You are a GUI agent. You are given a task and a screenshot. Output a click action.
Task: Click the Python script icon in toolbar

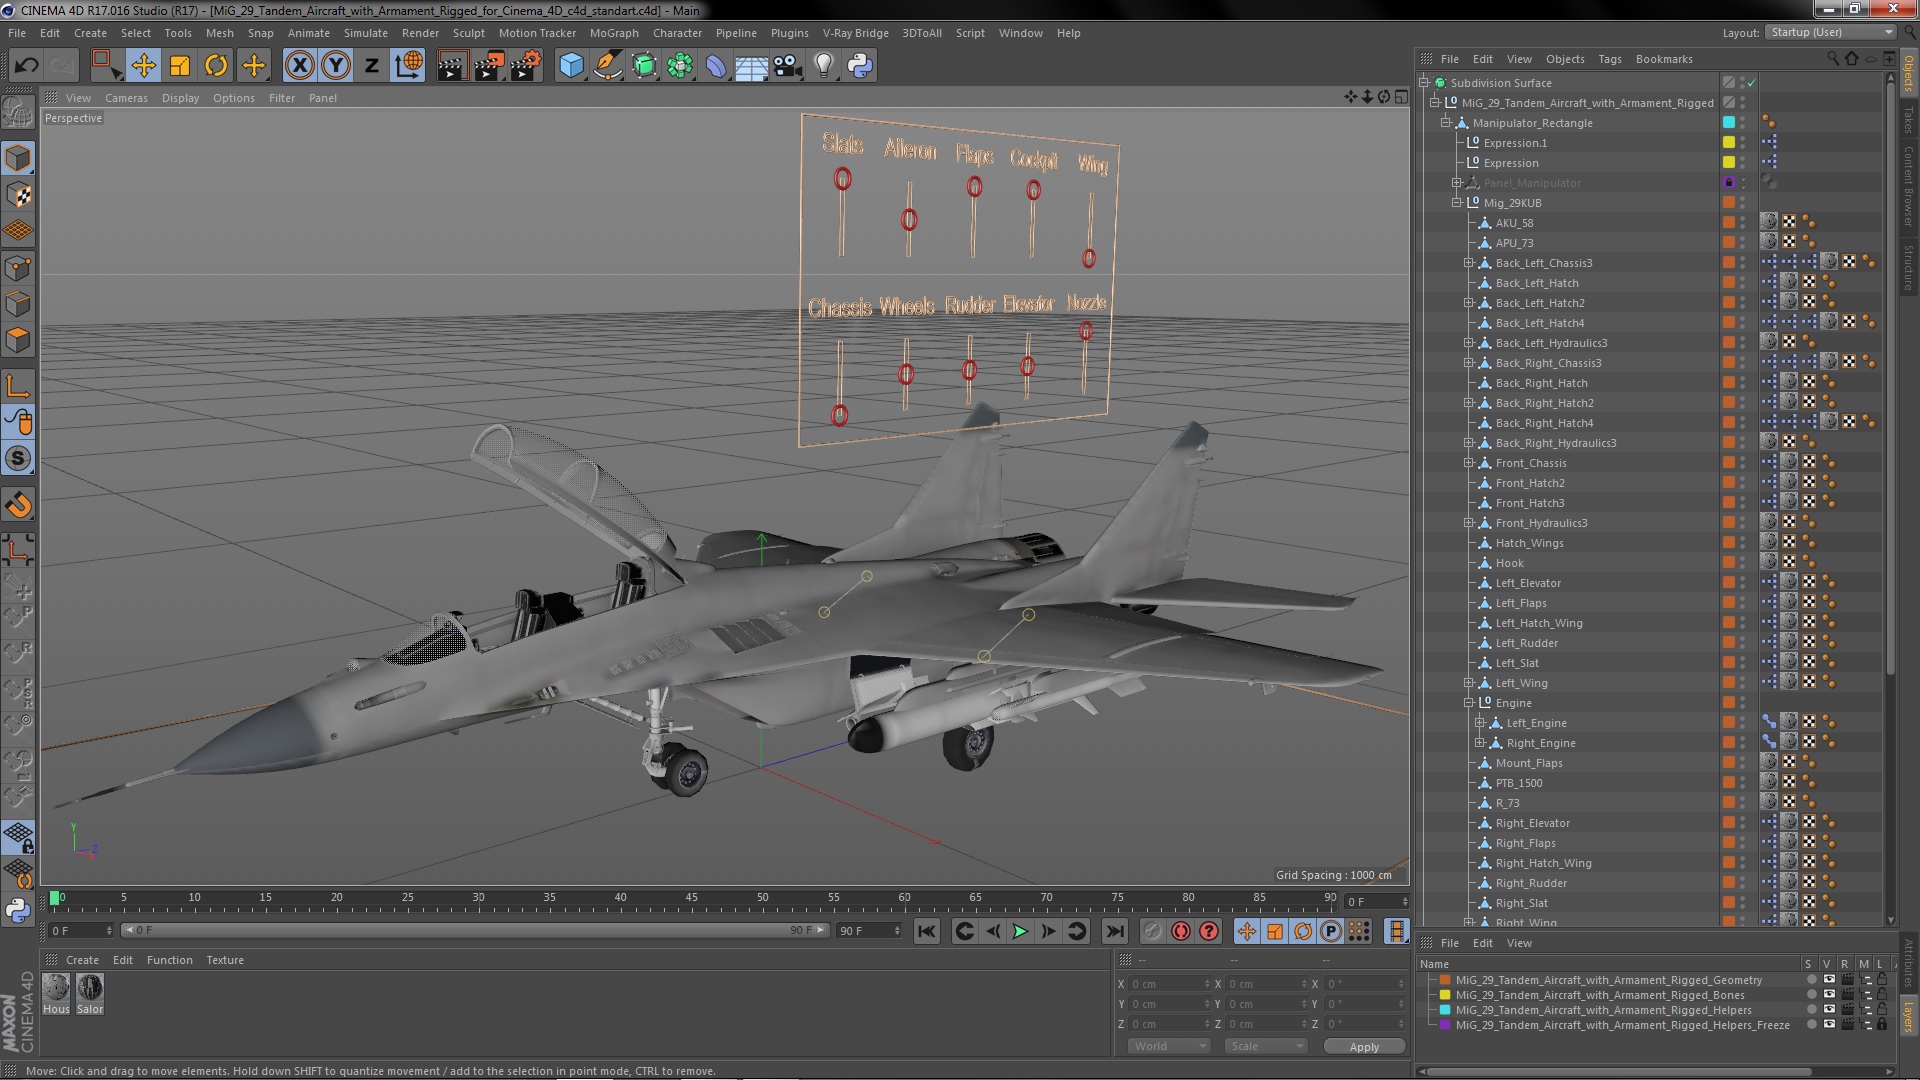[860, 66]
